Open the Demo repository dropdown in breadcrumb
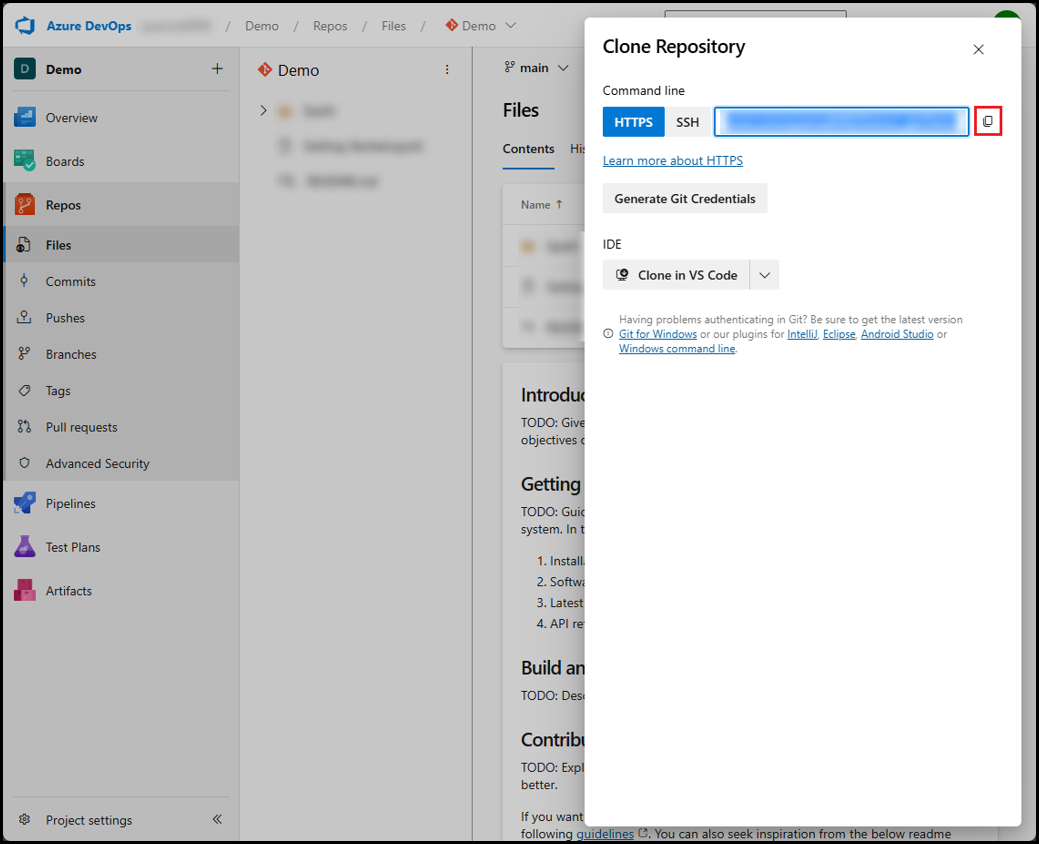The height and width of the screenshot is (844, 1039). coord(480,26)
